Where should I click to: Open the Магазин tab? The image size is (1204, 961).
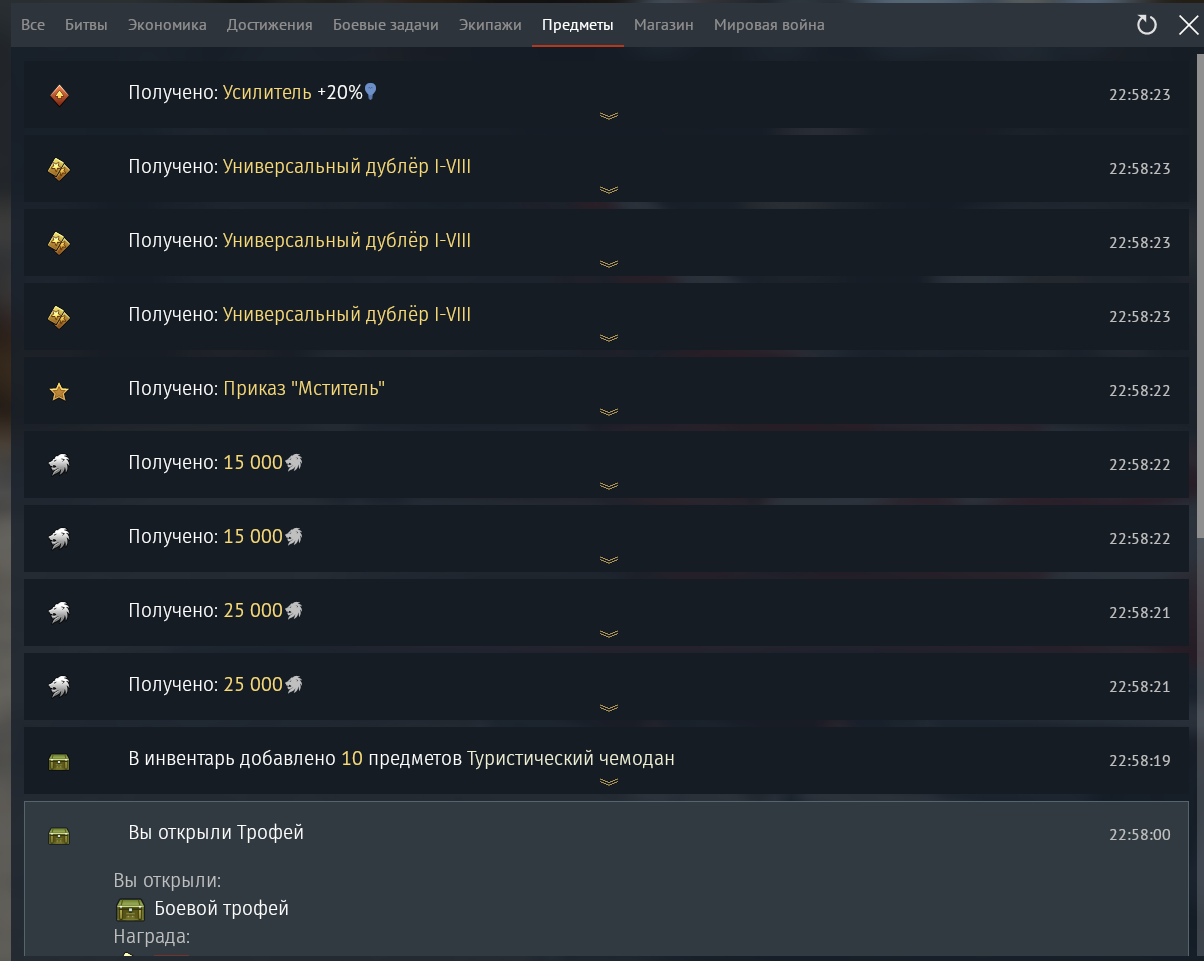[664, 25]
